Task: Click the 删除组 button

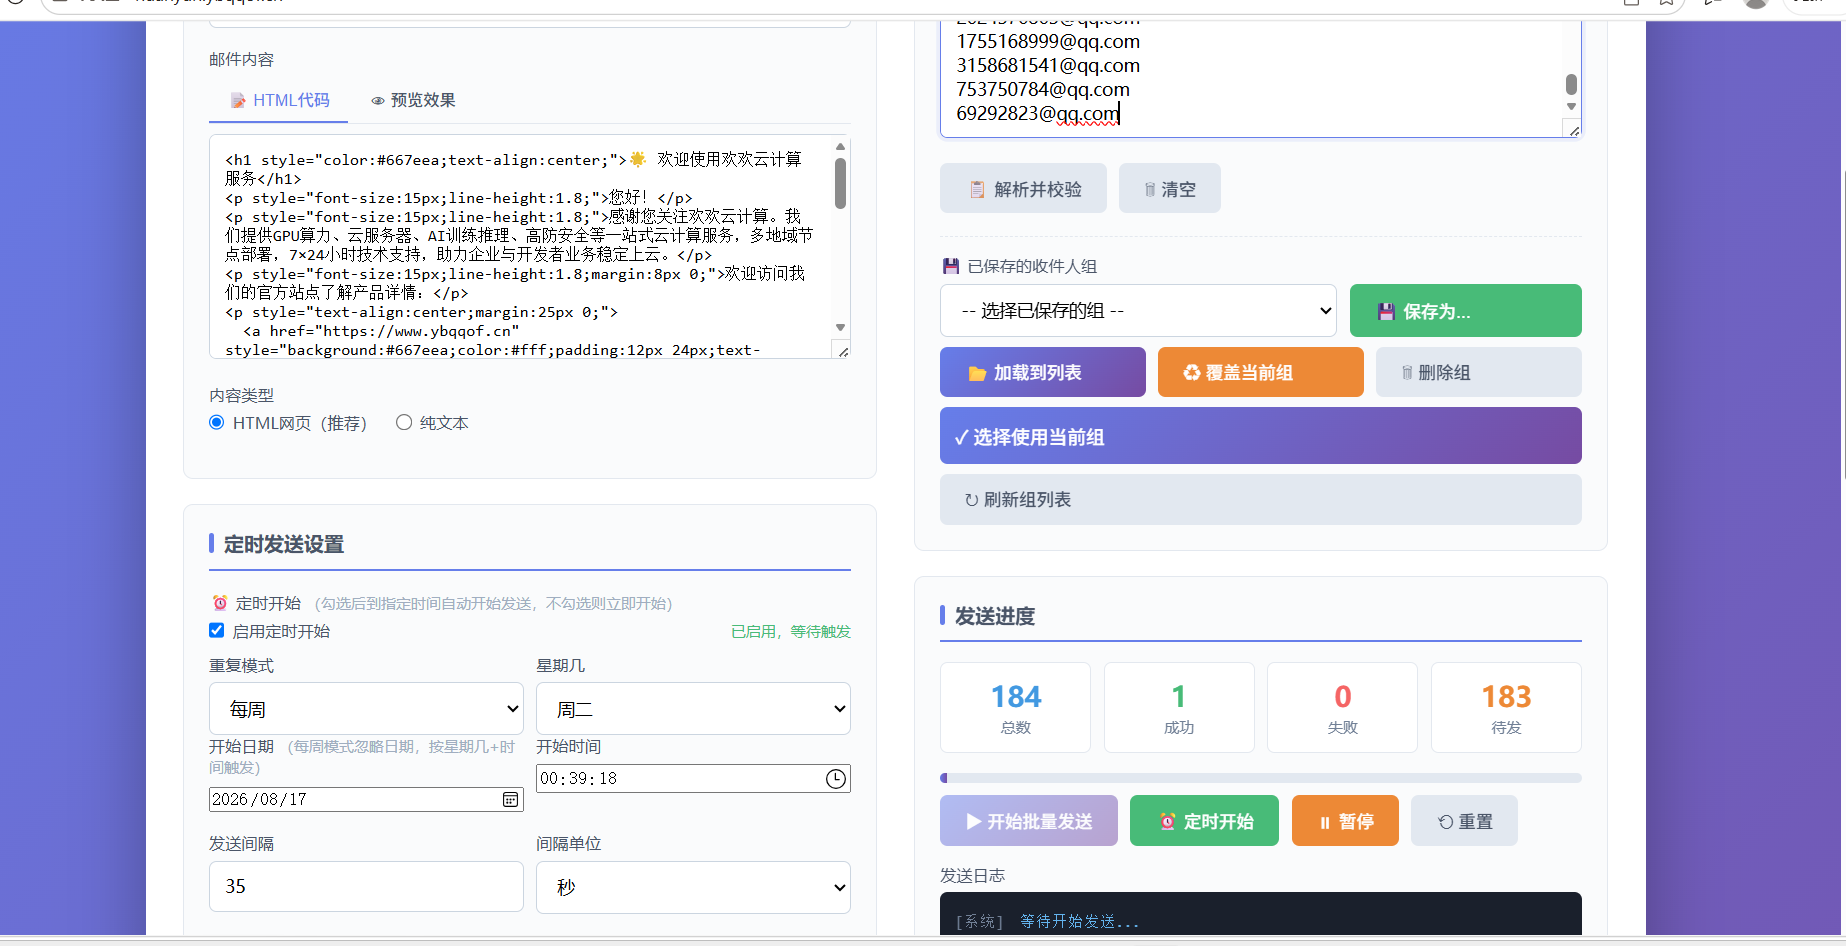Action: (x=1478, y=372)
